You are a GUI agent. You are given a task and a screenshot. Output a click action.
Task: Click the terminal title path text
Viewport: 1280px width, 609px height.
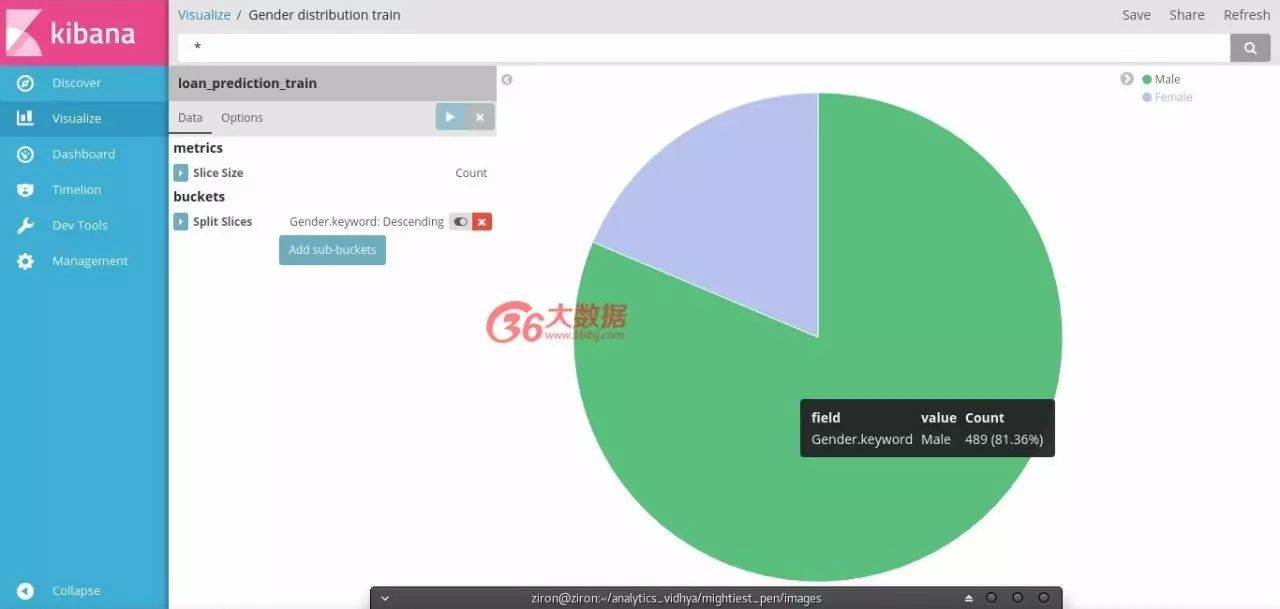676,598
